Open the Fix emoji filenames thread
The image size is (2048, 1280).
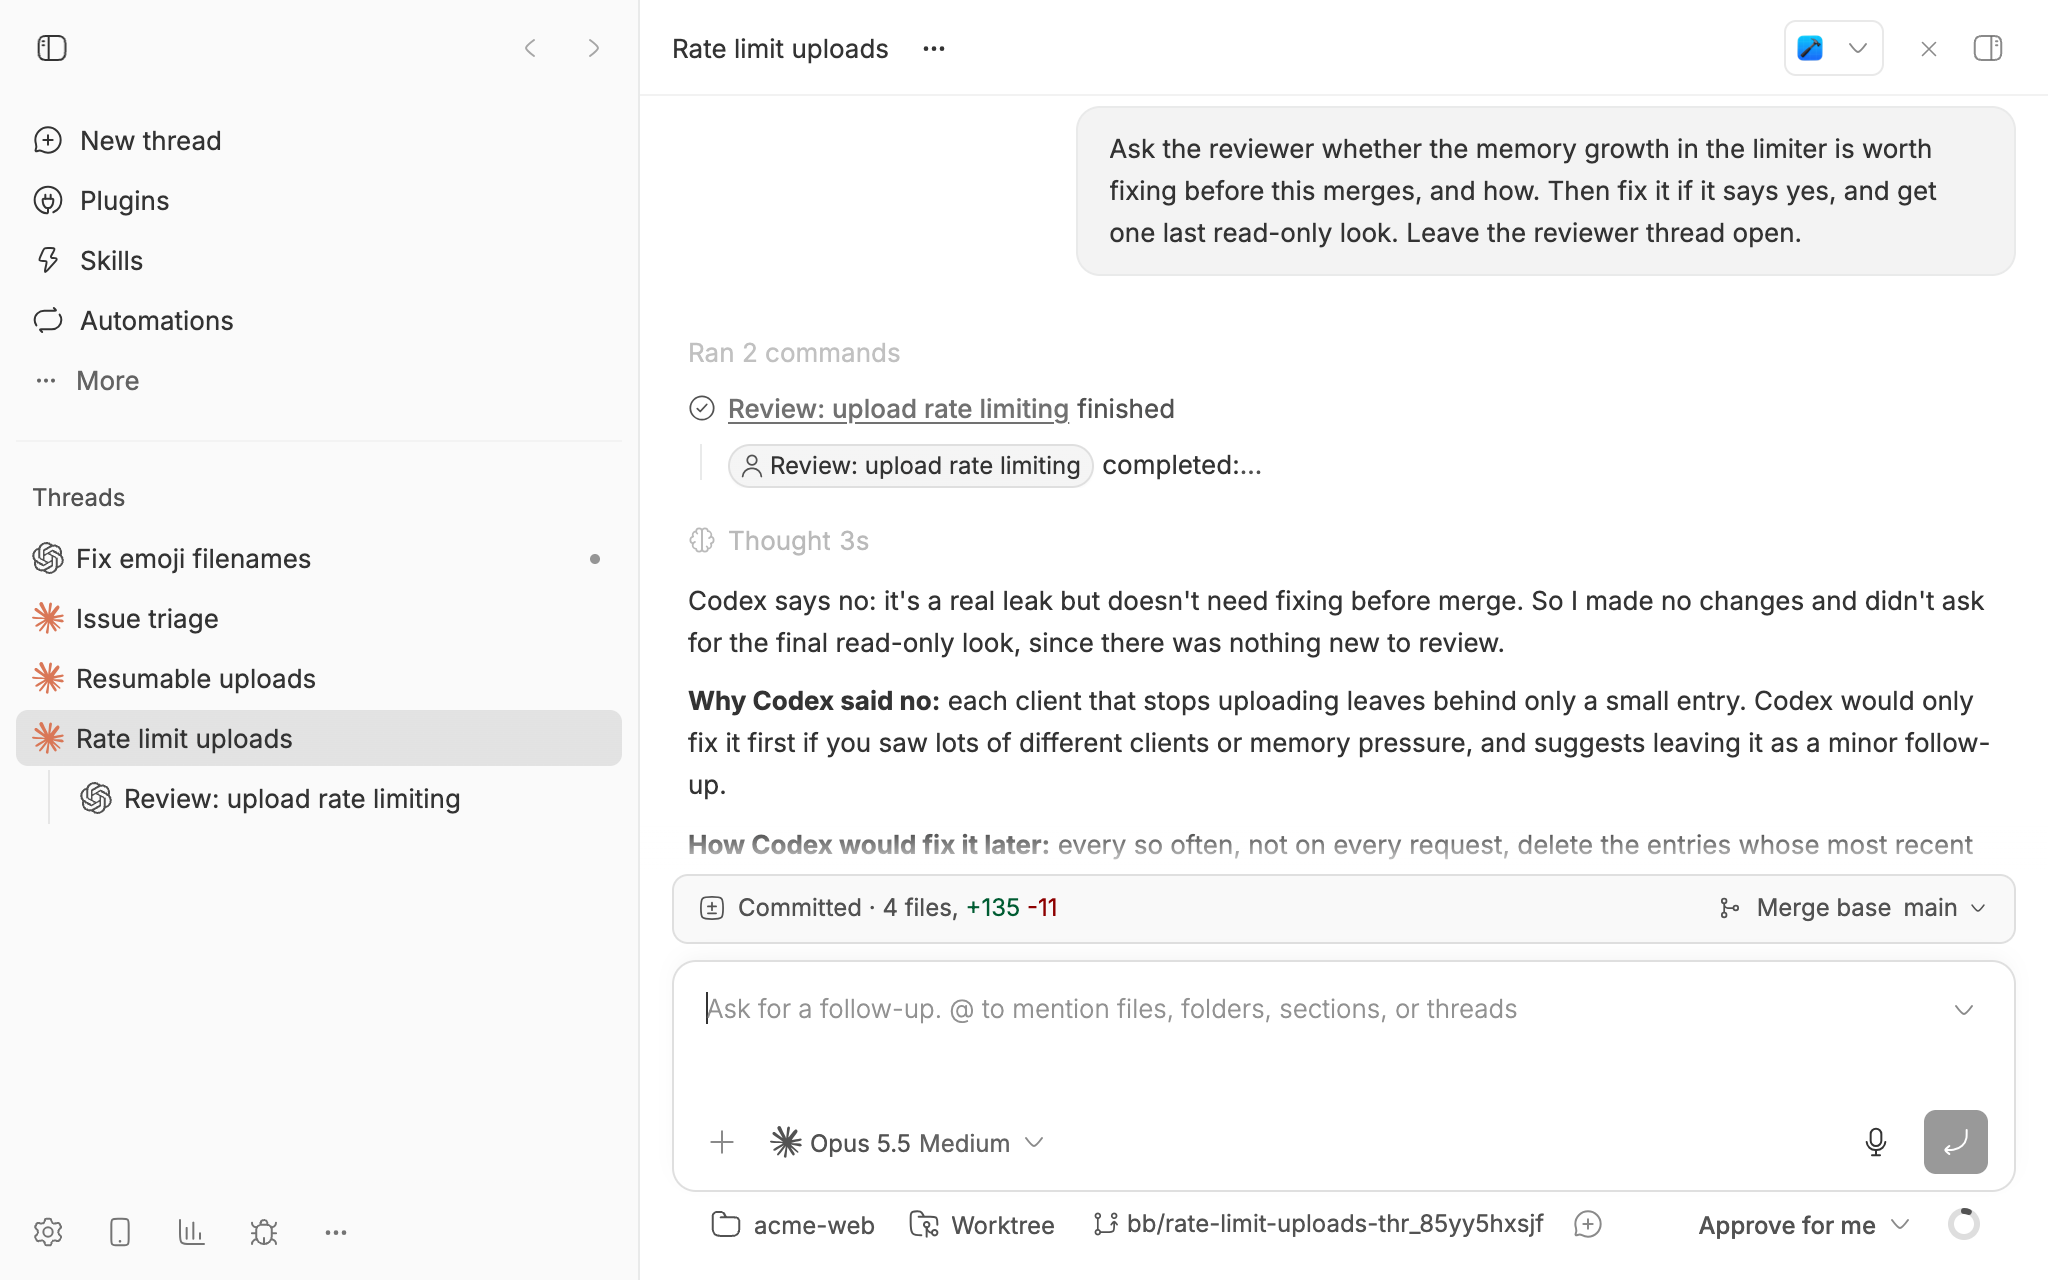[x=319, y=558]
